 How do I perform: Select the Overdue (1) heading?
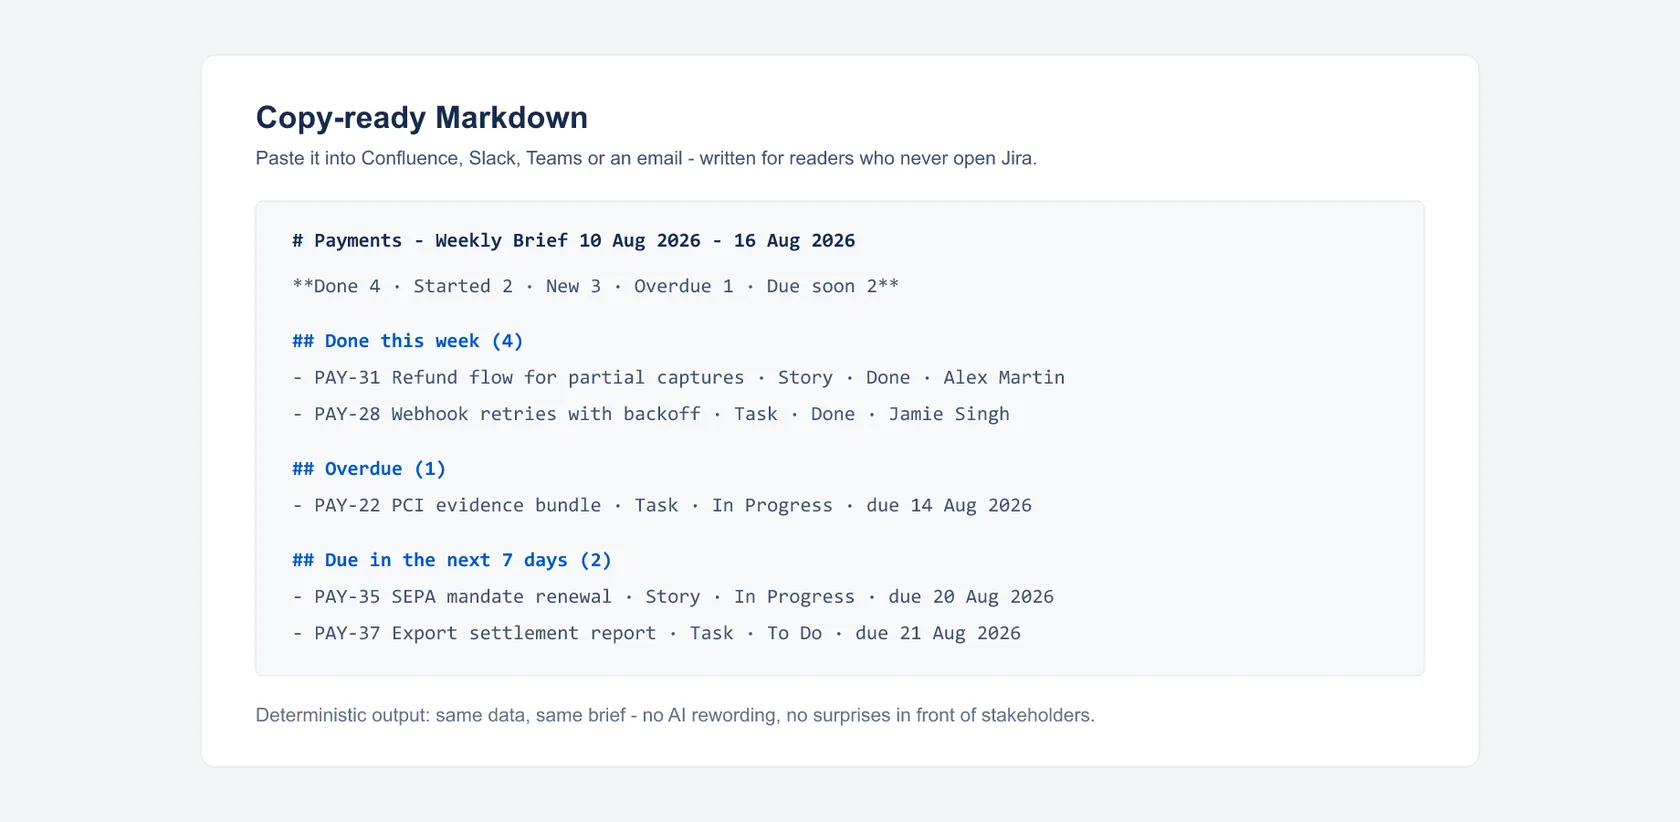click(369, 469)
